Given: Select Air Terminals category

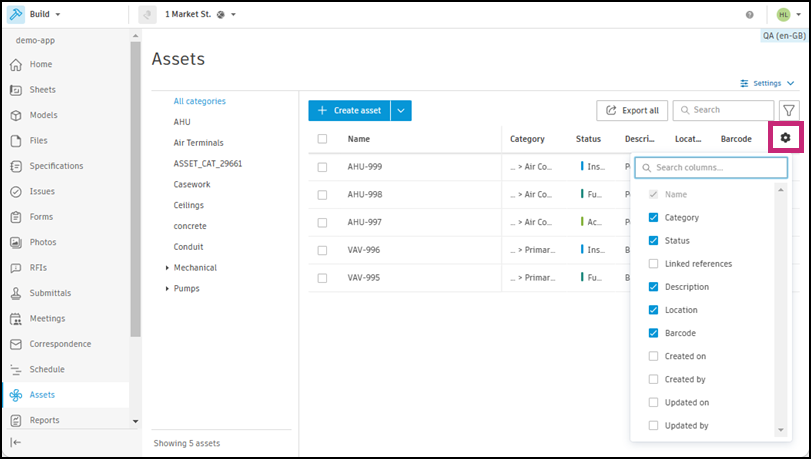Looking at the screenshot, I should click(199, 143).
